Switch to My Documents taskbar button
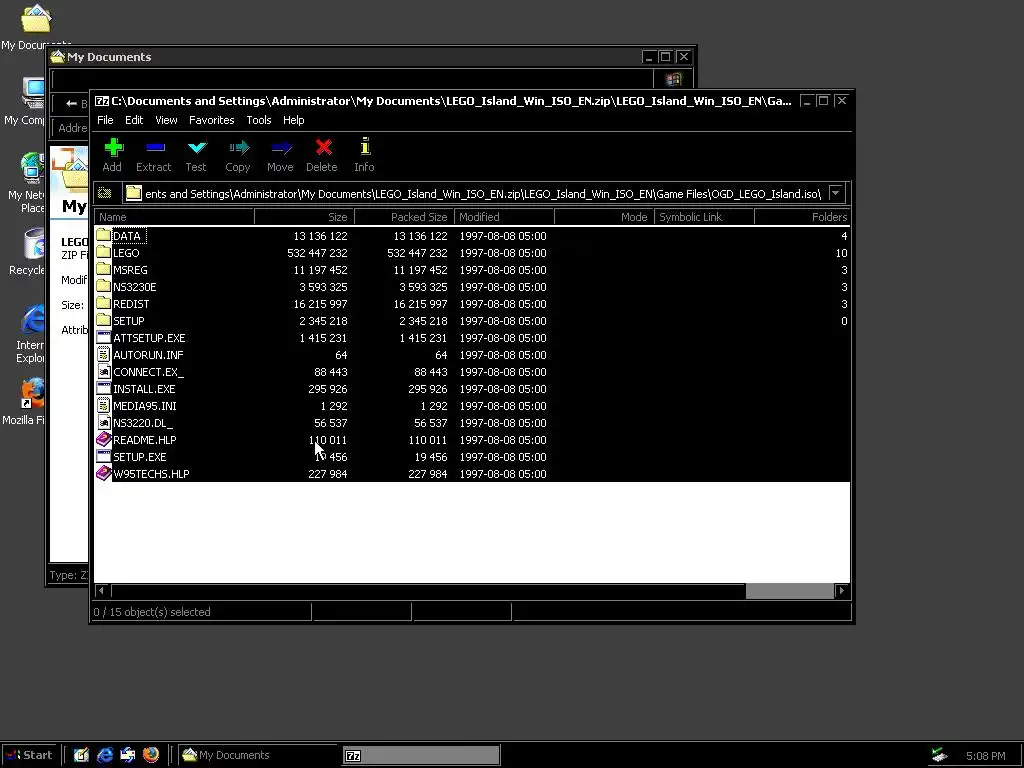Screen dimensions: 1024x768 click(x=258, y=755)
